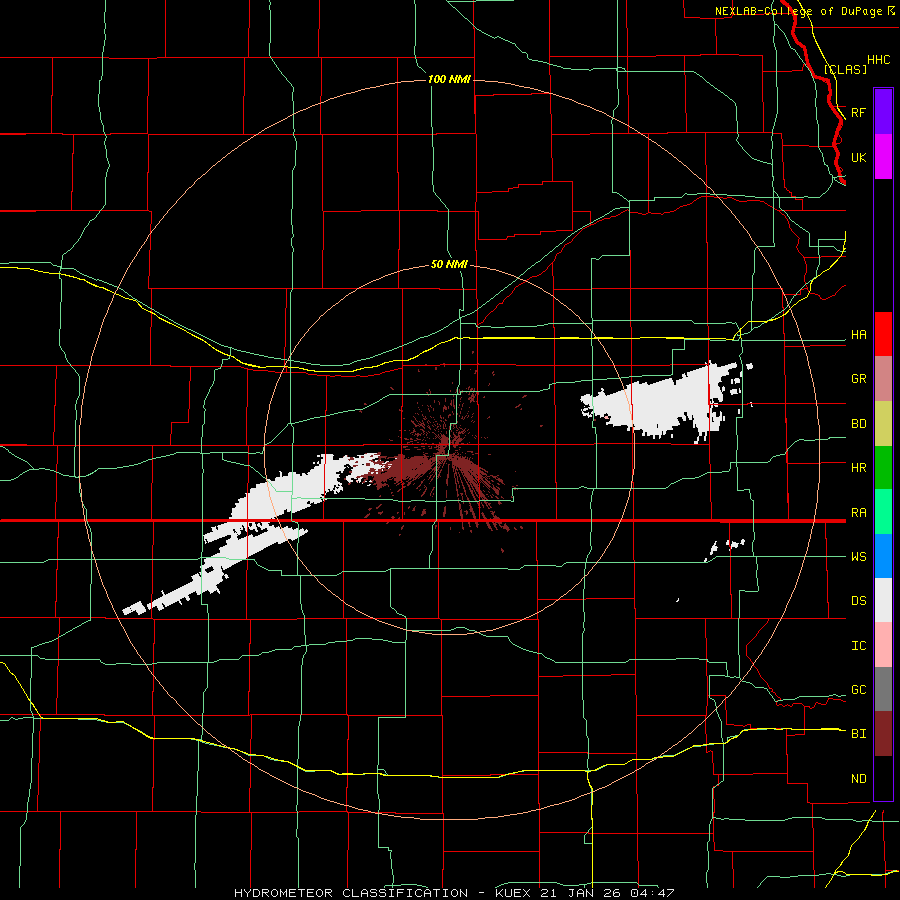Click the BI dark red legend swatch
This screenshot has height=900, width=900.
(x=883, y=734)
